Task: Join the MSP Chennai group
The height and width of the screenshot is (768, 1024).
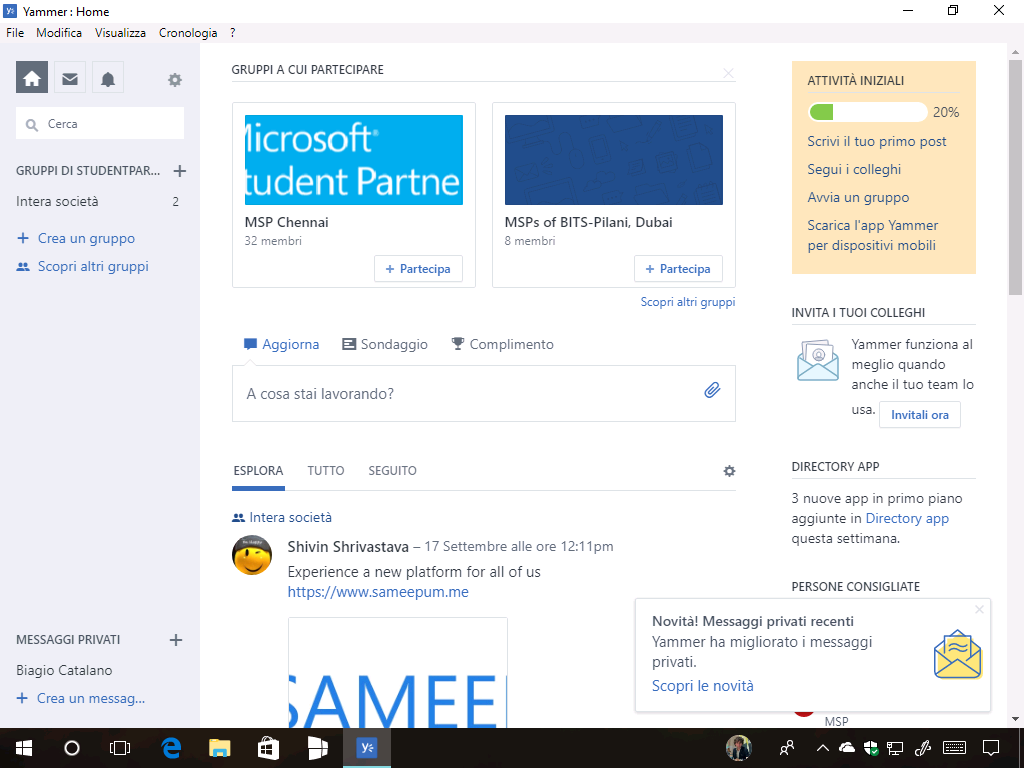Action: (x=418, y=269)
